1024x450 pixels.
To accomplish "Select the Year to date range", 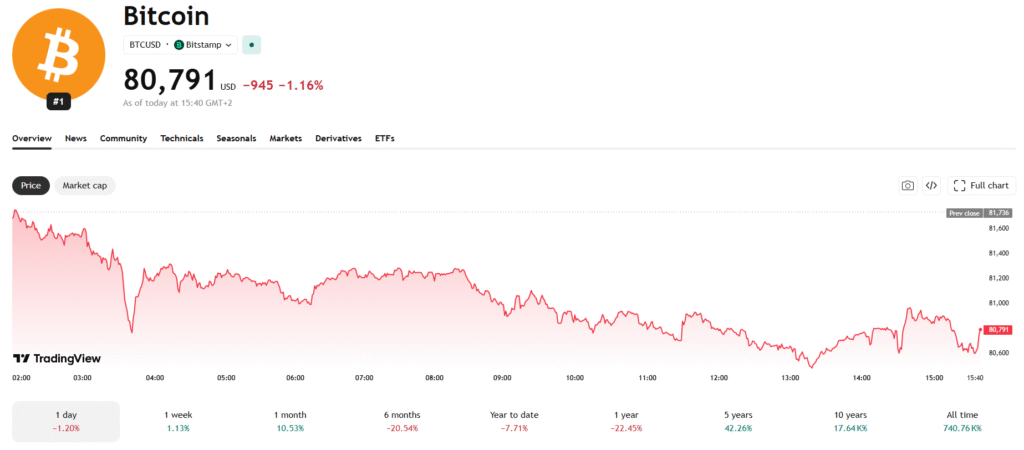I will coord(515,421).
